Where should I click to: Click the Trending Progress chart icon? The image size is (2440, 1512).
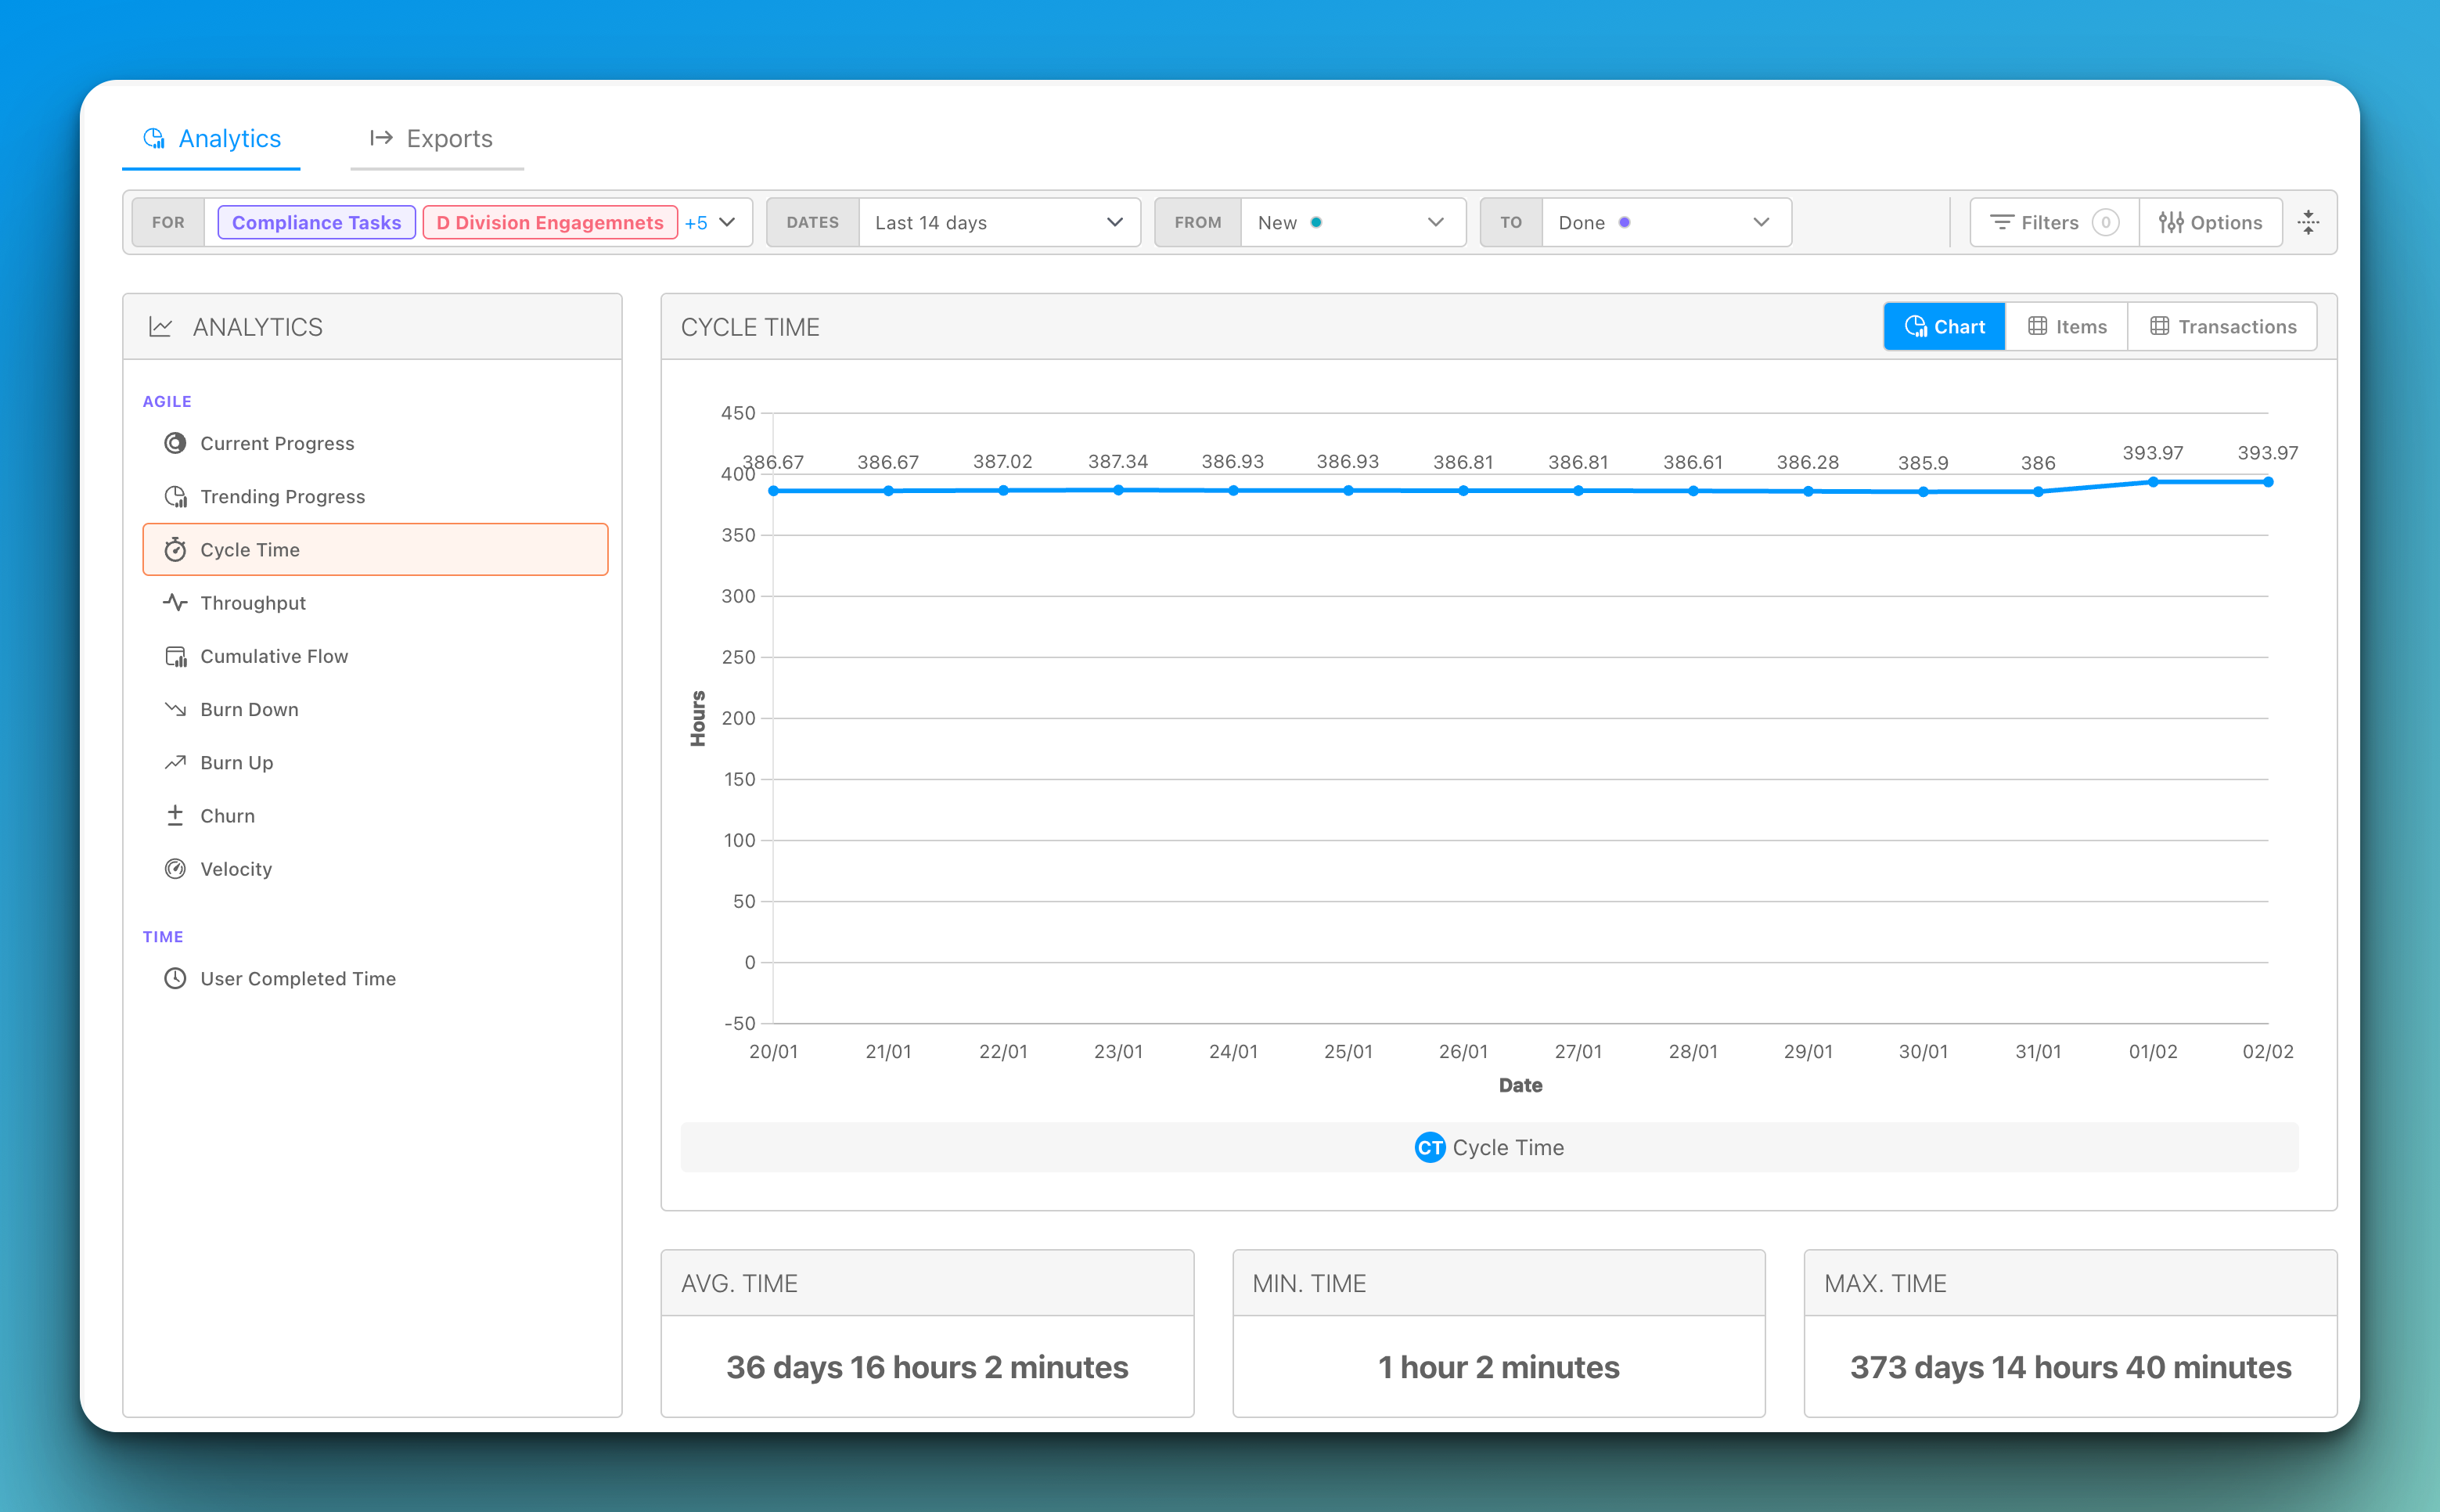pos(175,497)
